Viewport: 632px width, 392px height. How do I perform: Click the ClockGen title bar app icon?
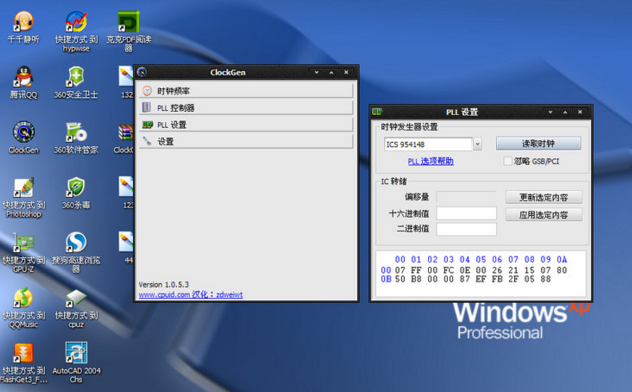pyautogui.click(x=142, y=72)
